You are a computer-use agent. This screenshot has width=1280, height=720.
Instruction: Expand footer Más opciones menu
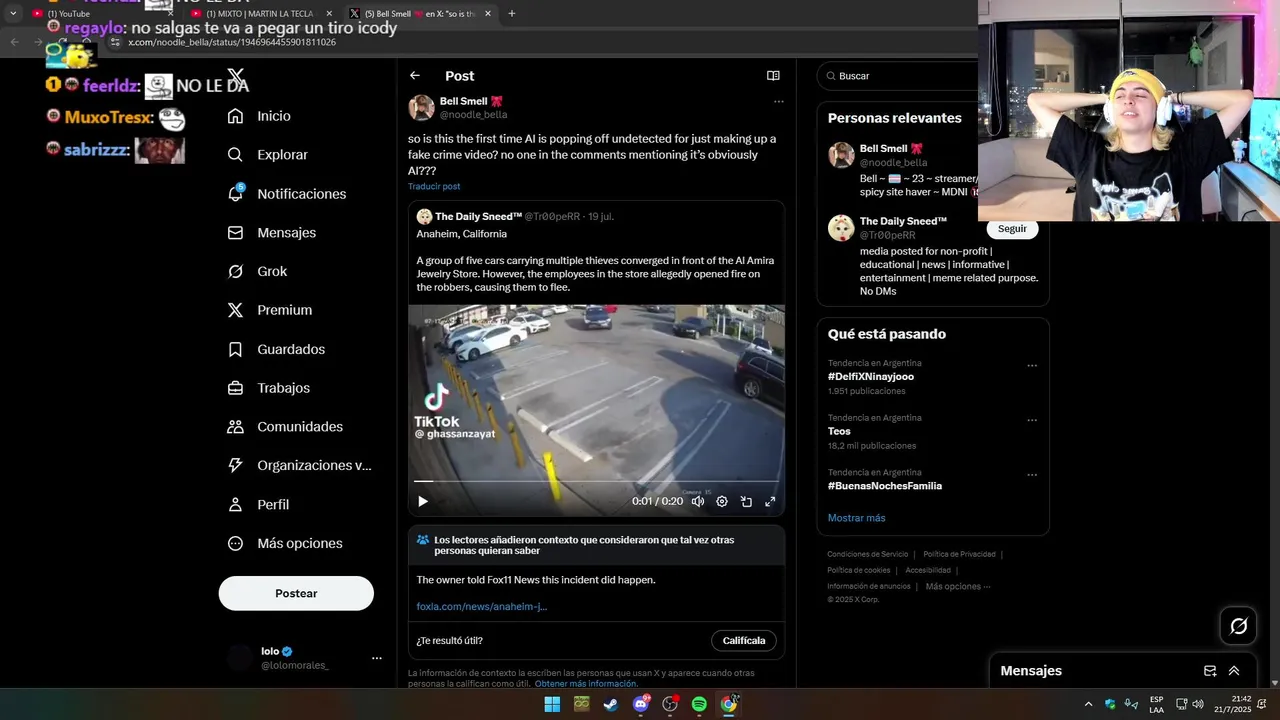click(x=958, y=586)
